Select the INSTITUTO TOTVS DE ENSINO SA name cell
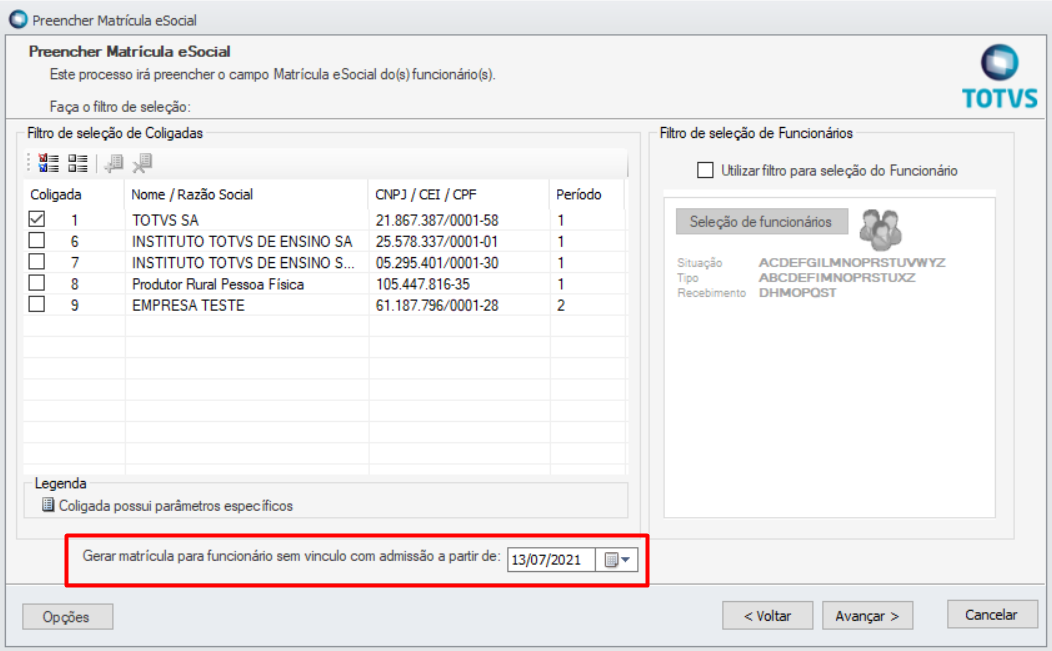This screenshot has height=651, width=1052. tap(246, 241)
